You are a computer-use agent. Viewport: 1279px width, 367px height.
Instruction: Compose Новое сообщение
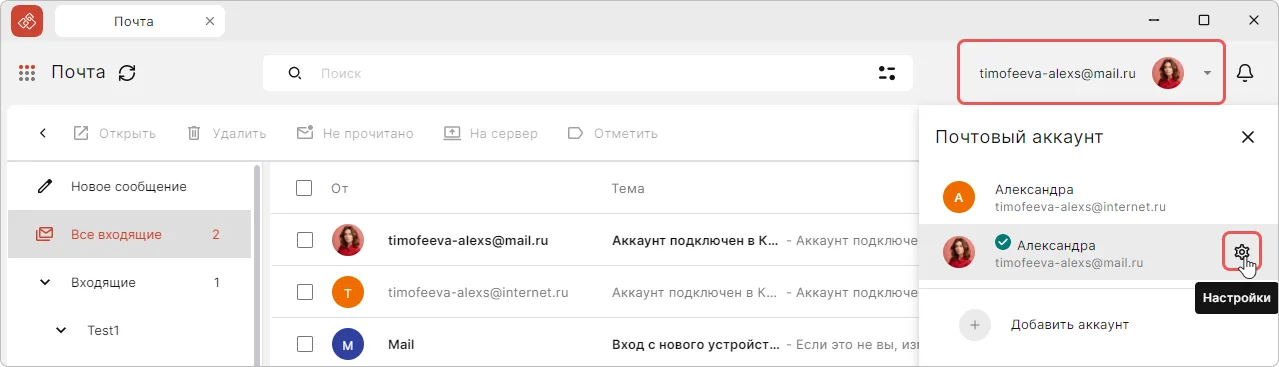click(129, 187)
